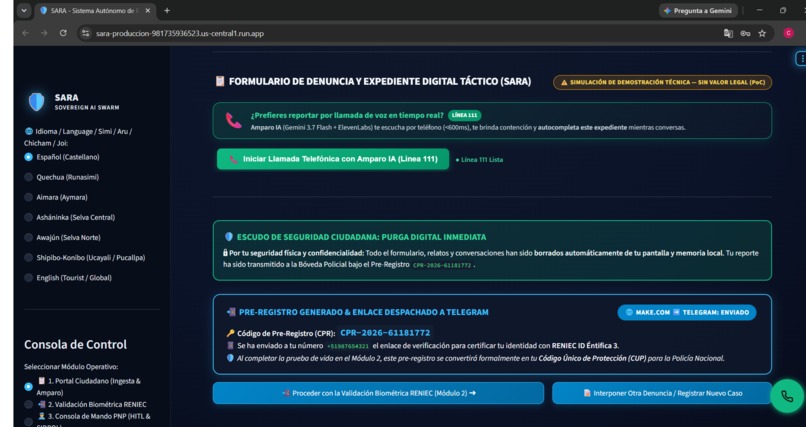
Task: Click Seleccionar Módulo Operativo label
Action: point(71,367)
